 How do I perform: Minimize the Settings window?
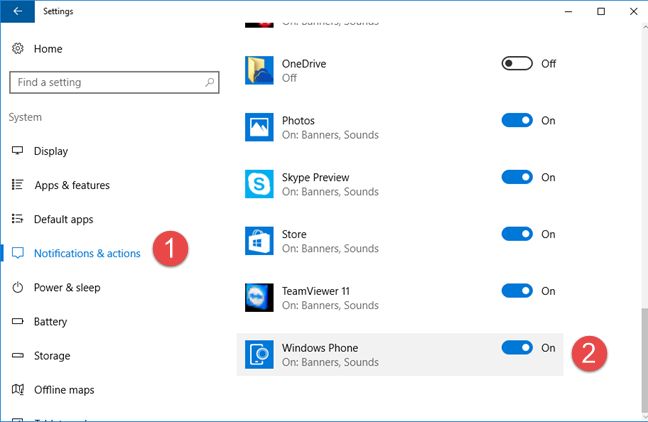point(569,11)
